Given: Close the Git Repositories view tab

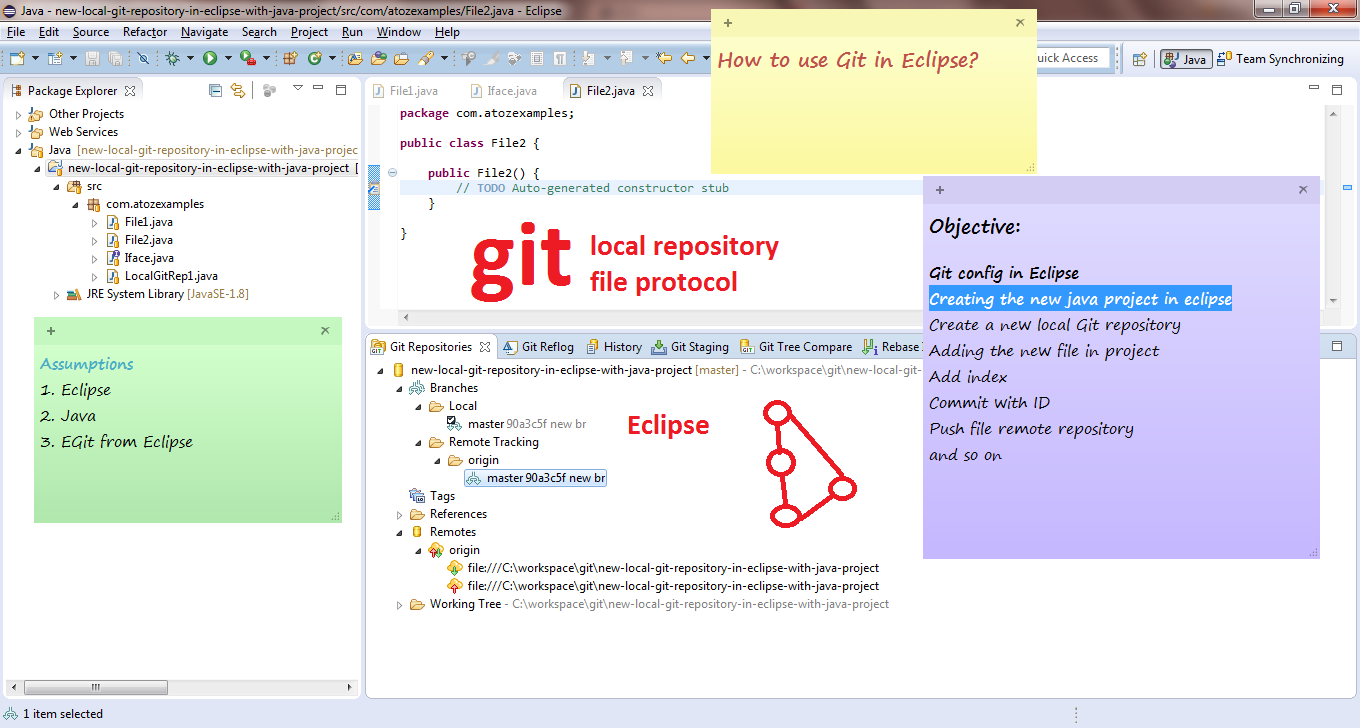Looking at the screenshot, I should click(485, 347).
